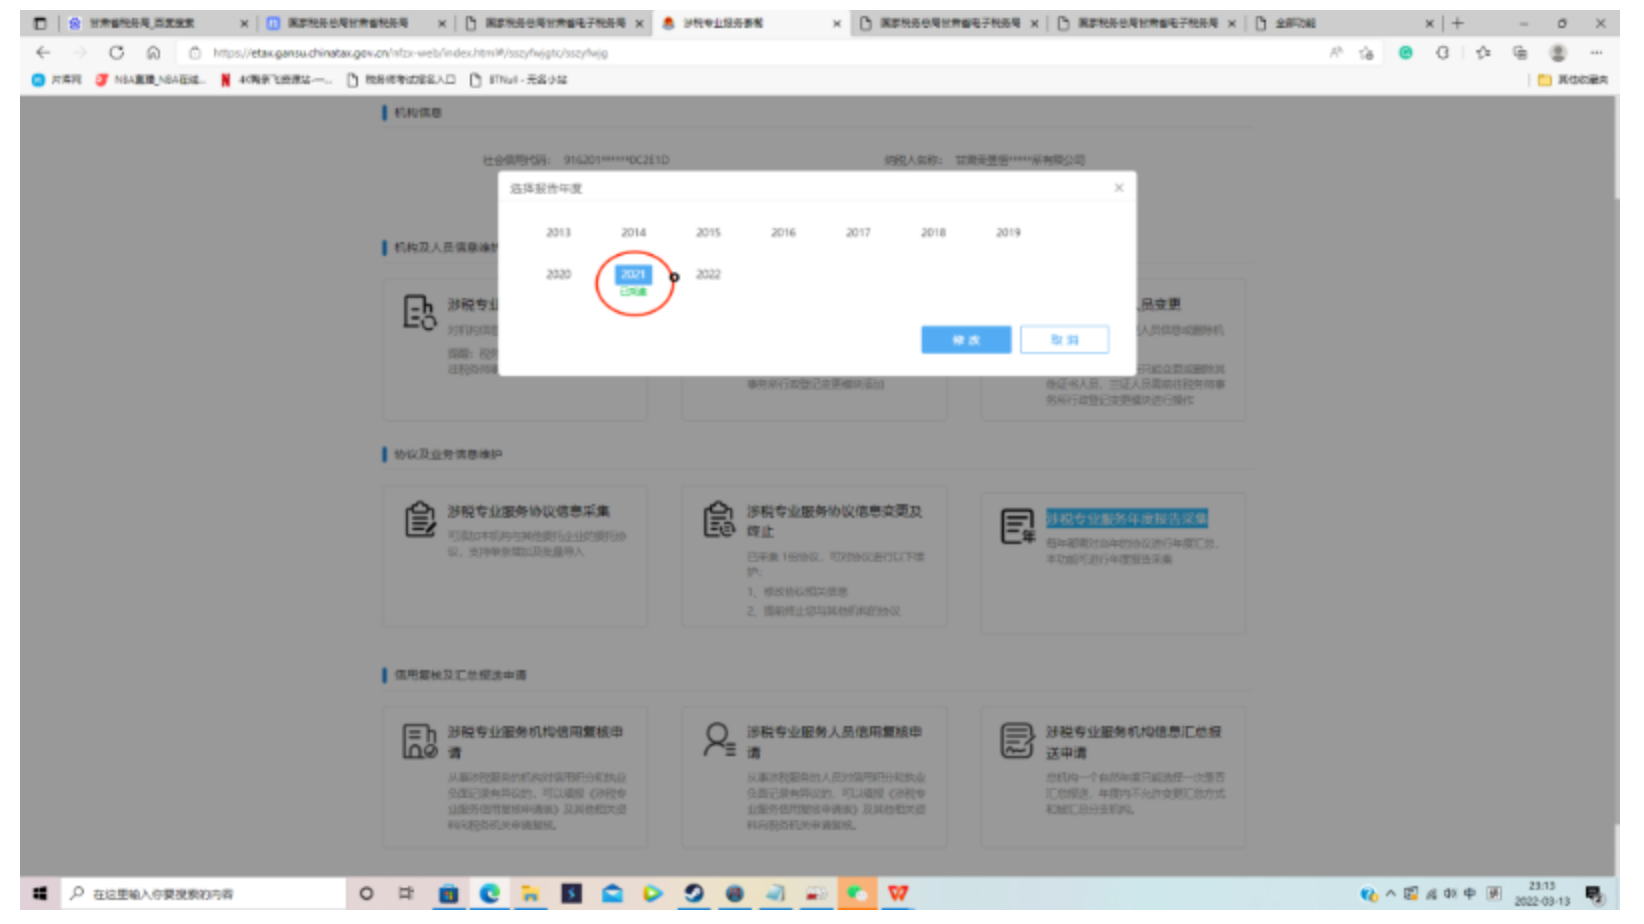Click the blue 修改 button

pos(966,340)
